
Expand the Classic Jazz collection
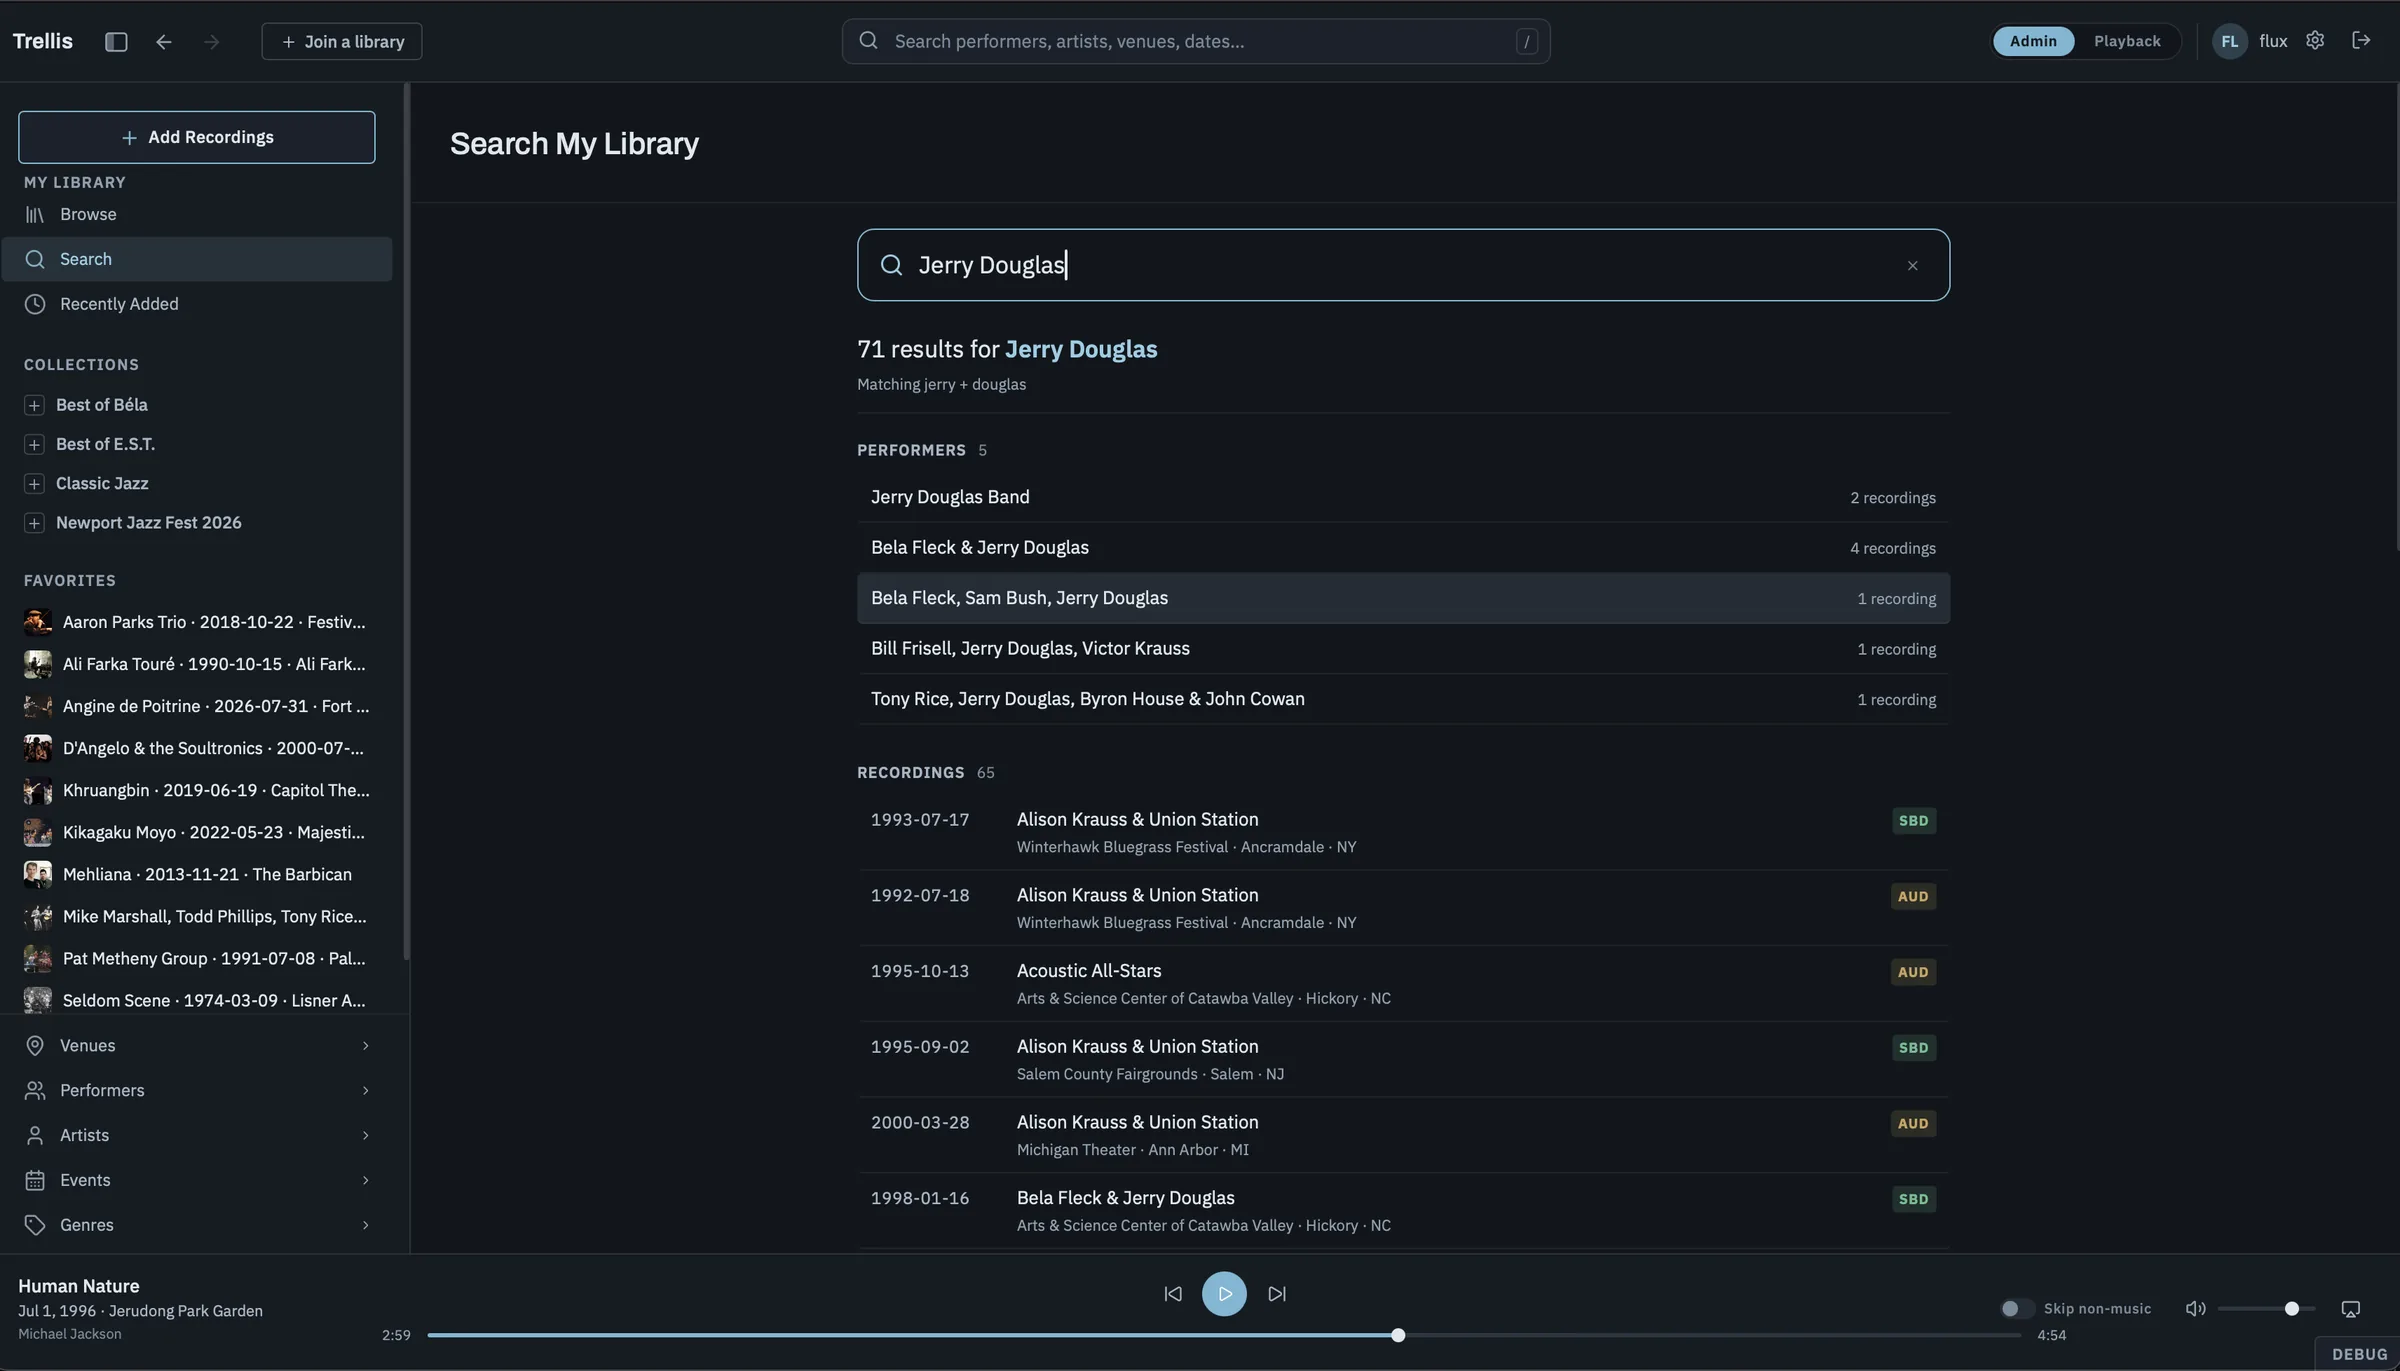pyautogui.click(x=34, y=484)
